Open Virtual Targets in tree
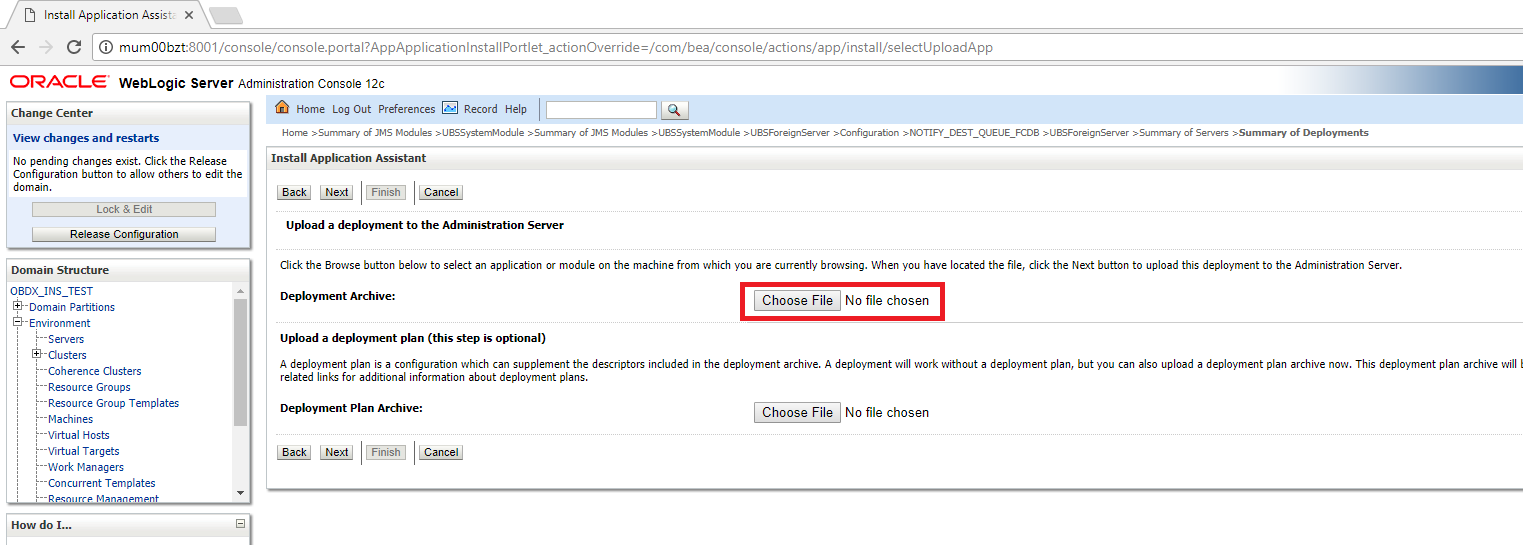The width and height of the screenshot is (1523, 545). coord(84,451)
